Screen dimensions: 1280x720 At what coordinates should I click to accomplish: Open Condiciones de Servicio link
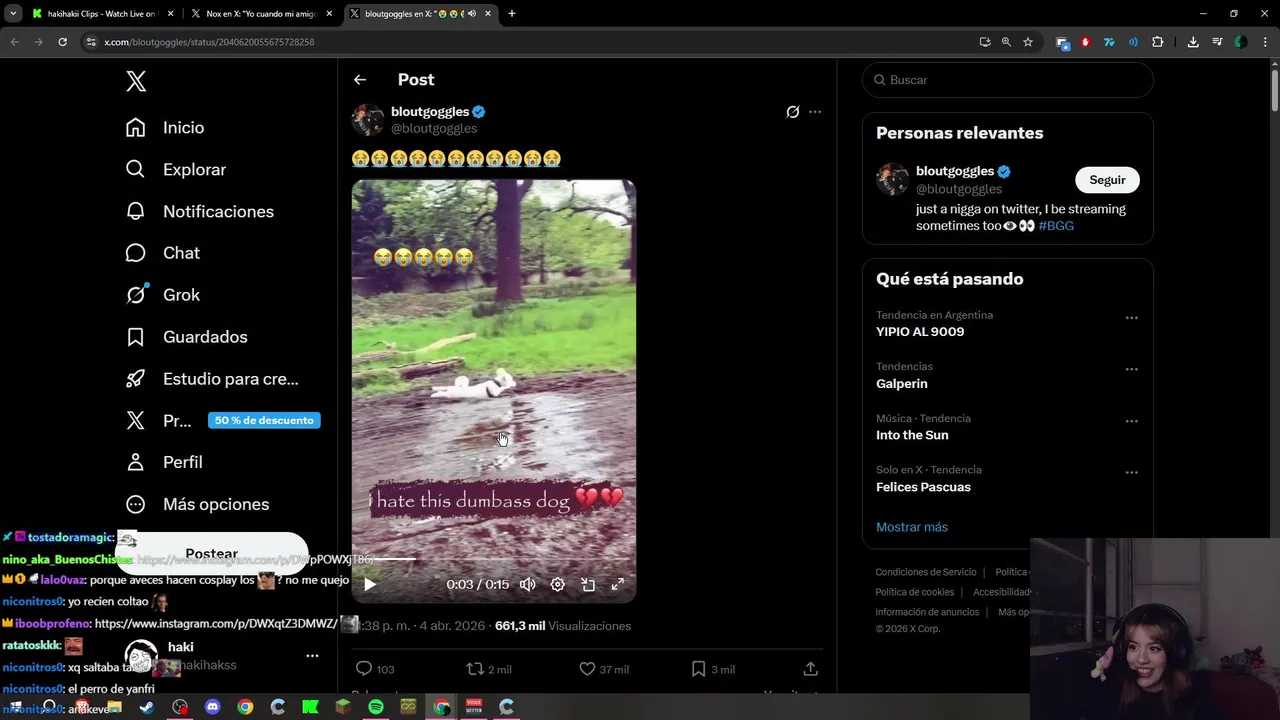coord(926,572)
